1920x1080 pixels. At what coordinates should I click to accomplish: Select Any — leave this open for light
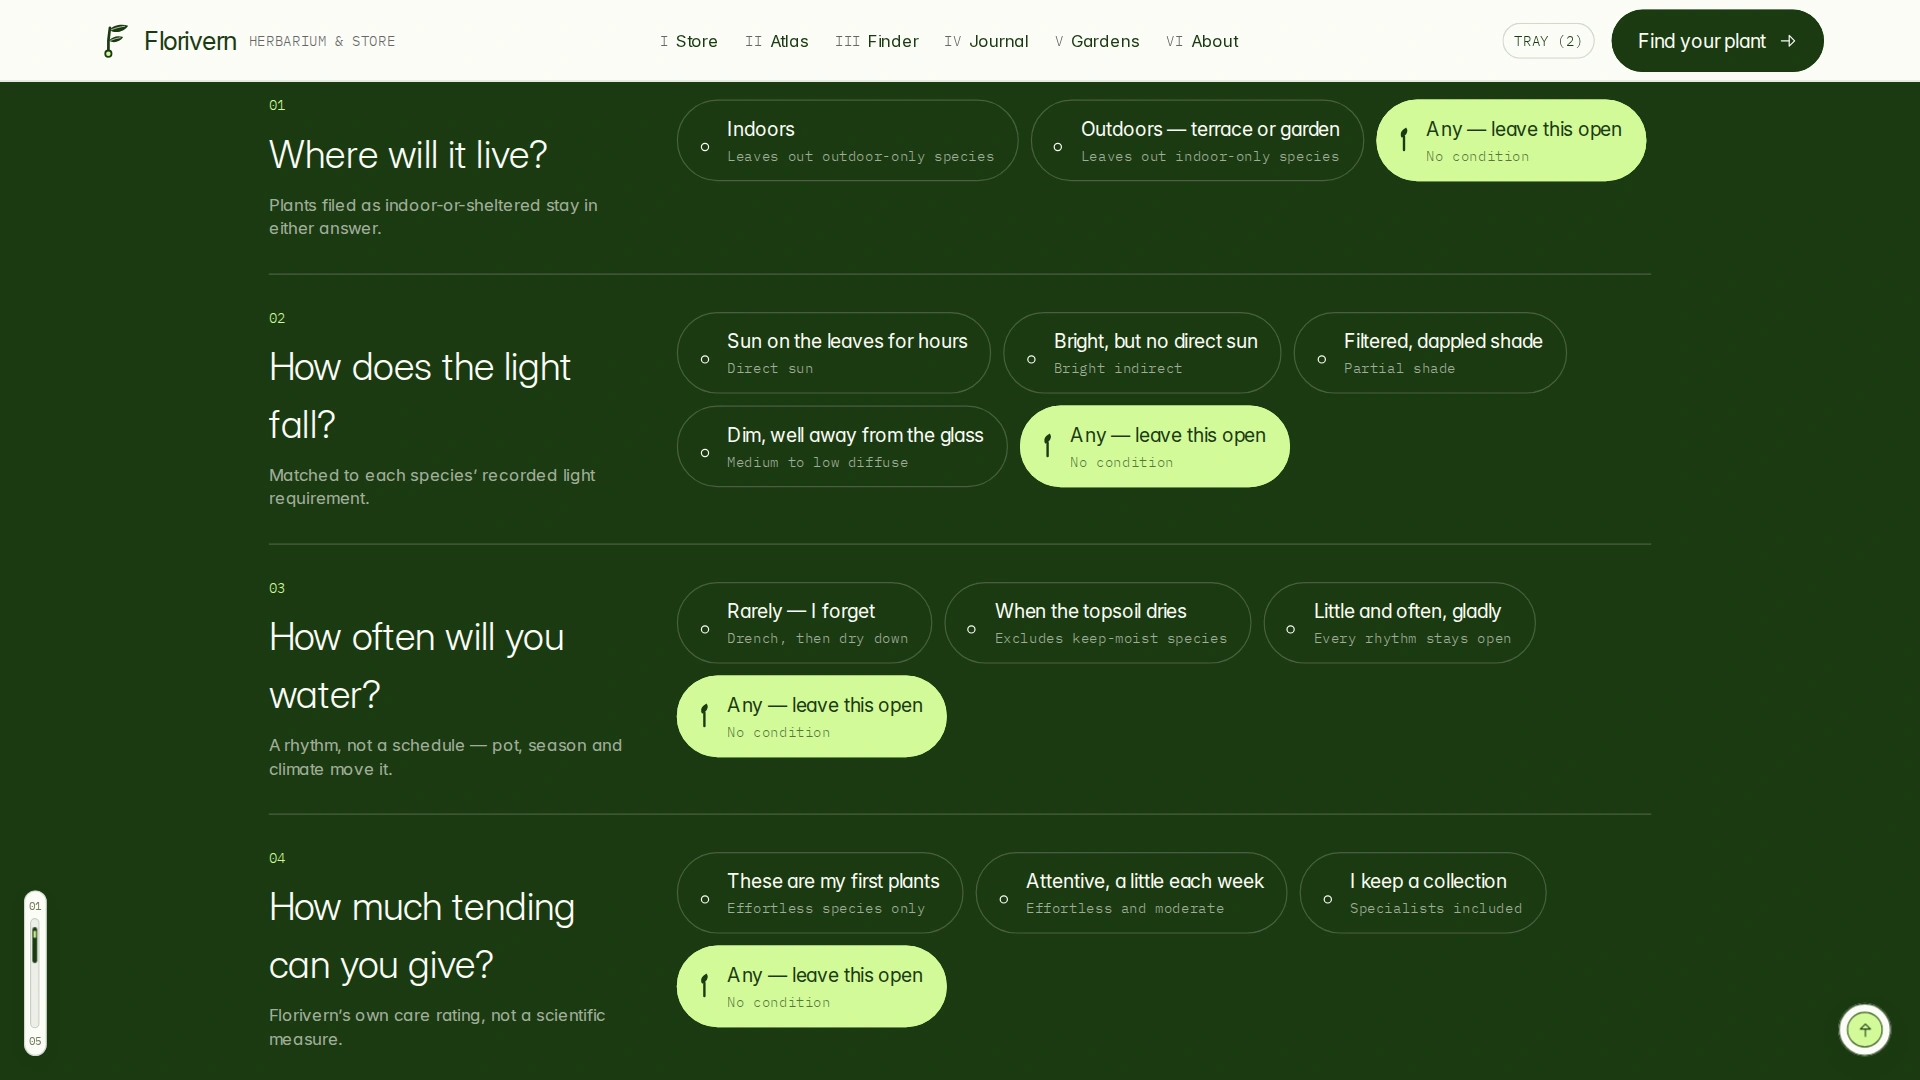coord(1154,446)
